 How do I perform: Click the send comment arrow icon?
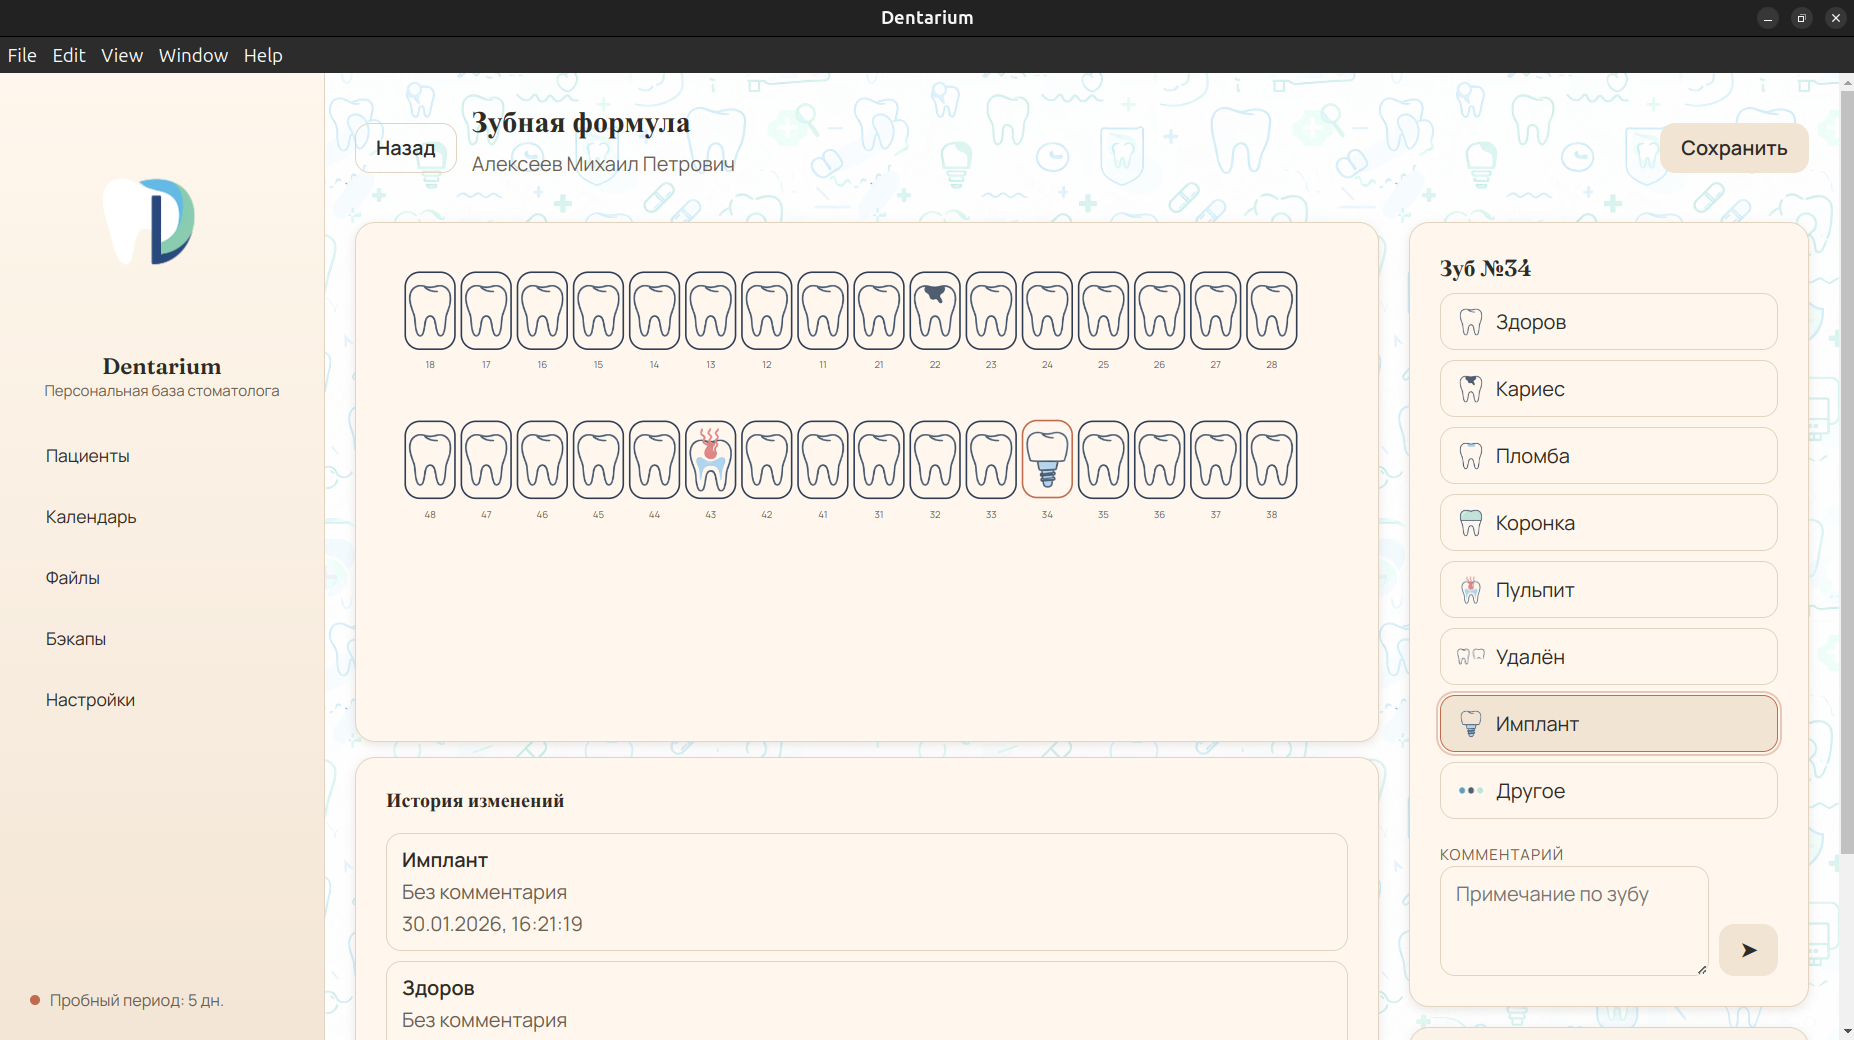click(x=1747, y=950)
